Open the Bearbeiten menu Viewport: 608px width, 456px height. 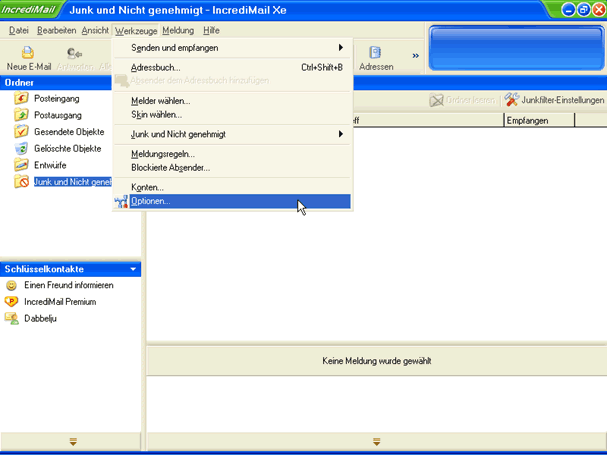click(x=57, y=30)
